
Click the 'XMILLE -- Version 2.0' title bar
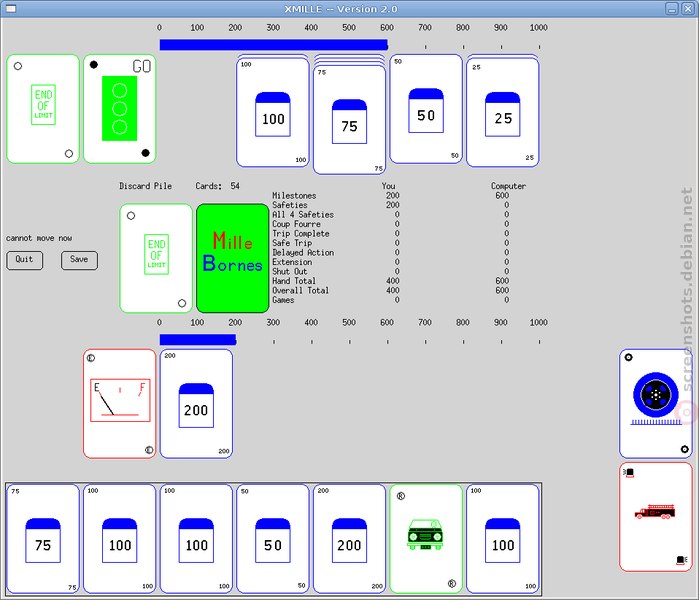(341, 9)
